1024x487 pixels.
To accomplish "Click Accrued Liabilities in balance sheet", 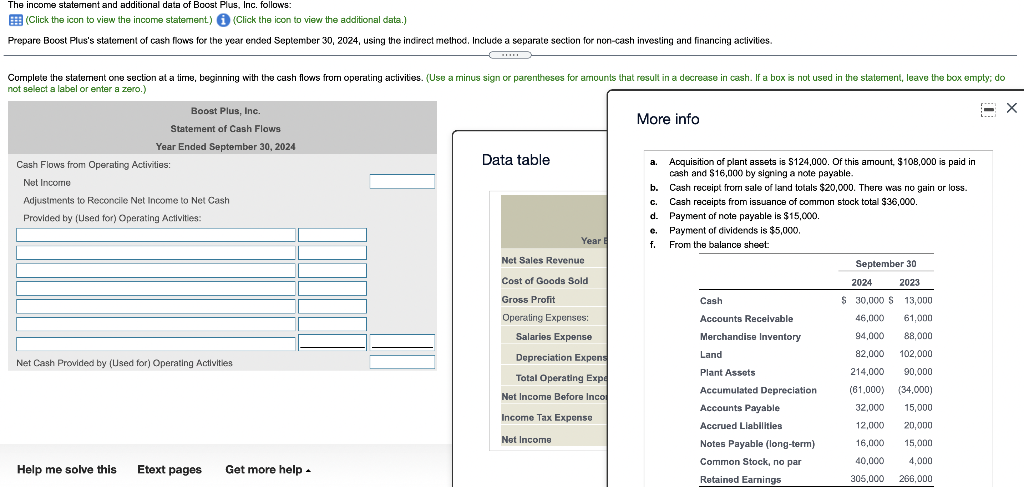I will 741,426.
